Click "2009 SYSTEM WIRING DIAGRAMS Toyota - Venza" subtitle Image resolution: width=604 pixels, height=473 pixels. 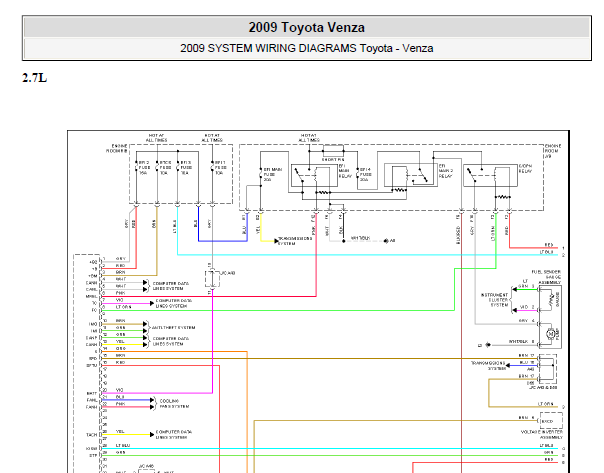click(x=307, y=49)
